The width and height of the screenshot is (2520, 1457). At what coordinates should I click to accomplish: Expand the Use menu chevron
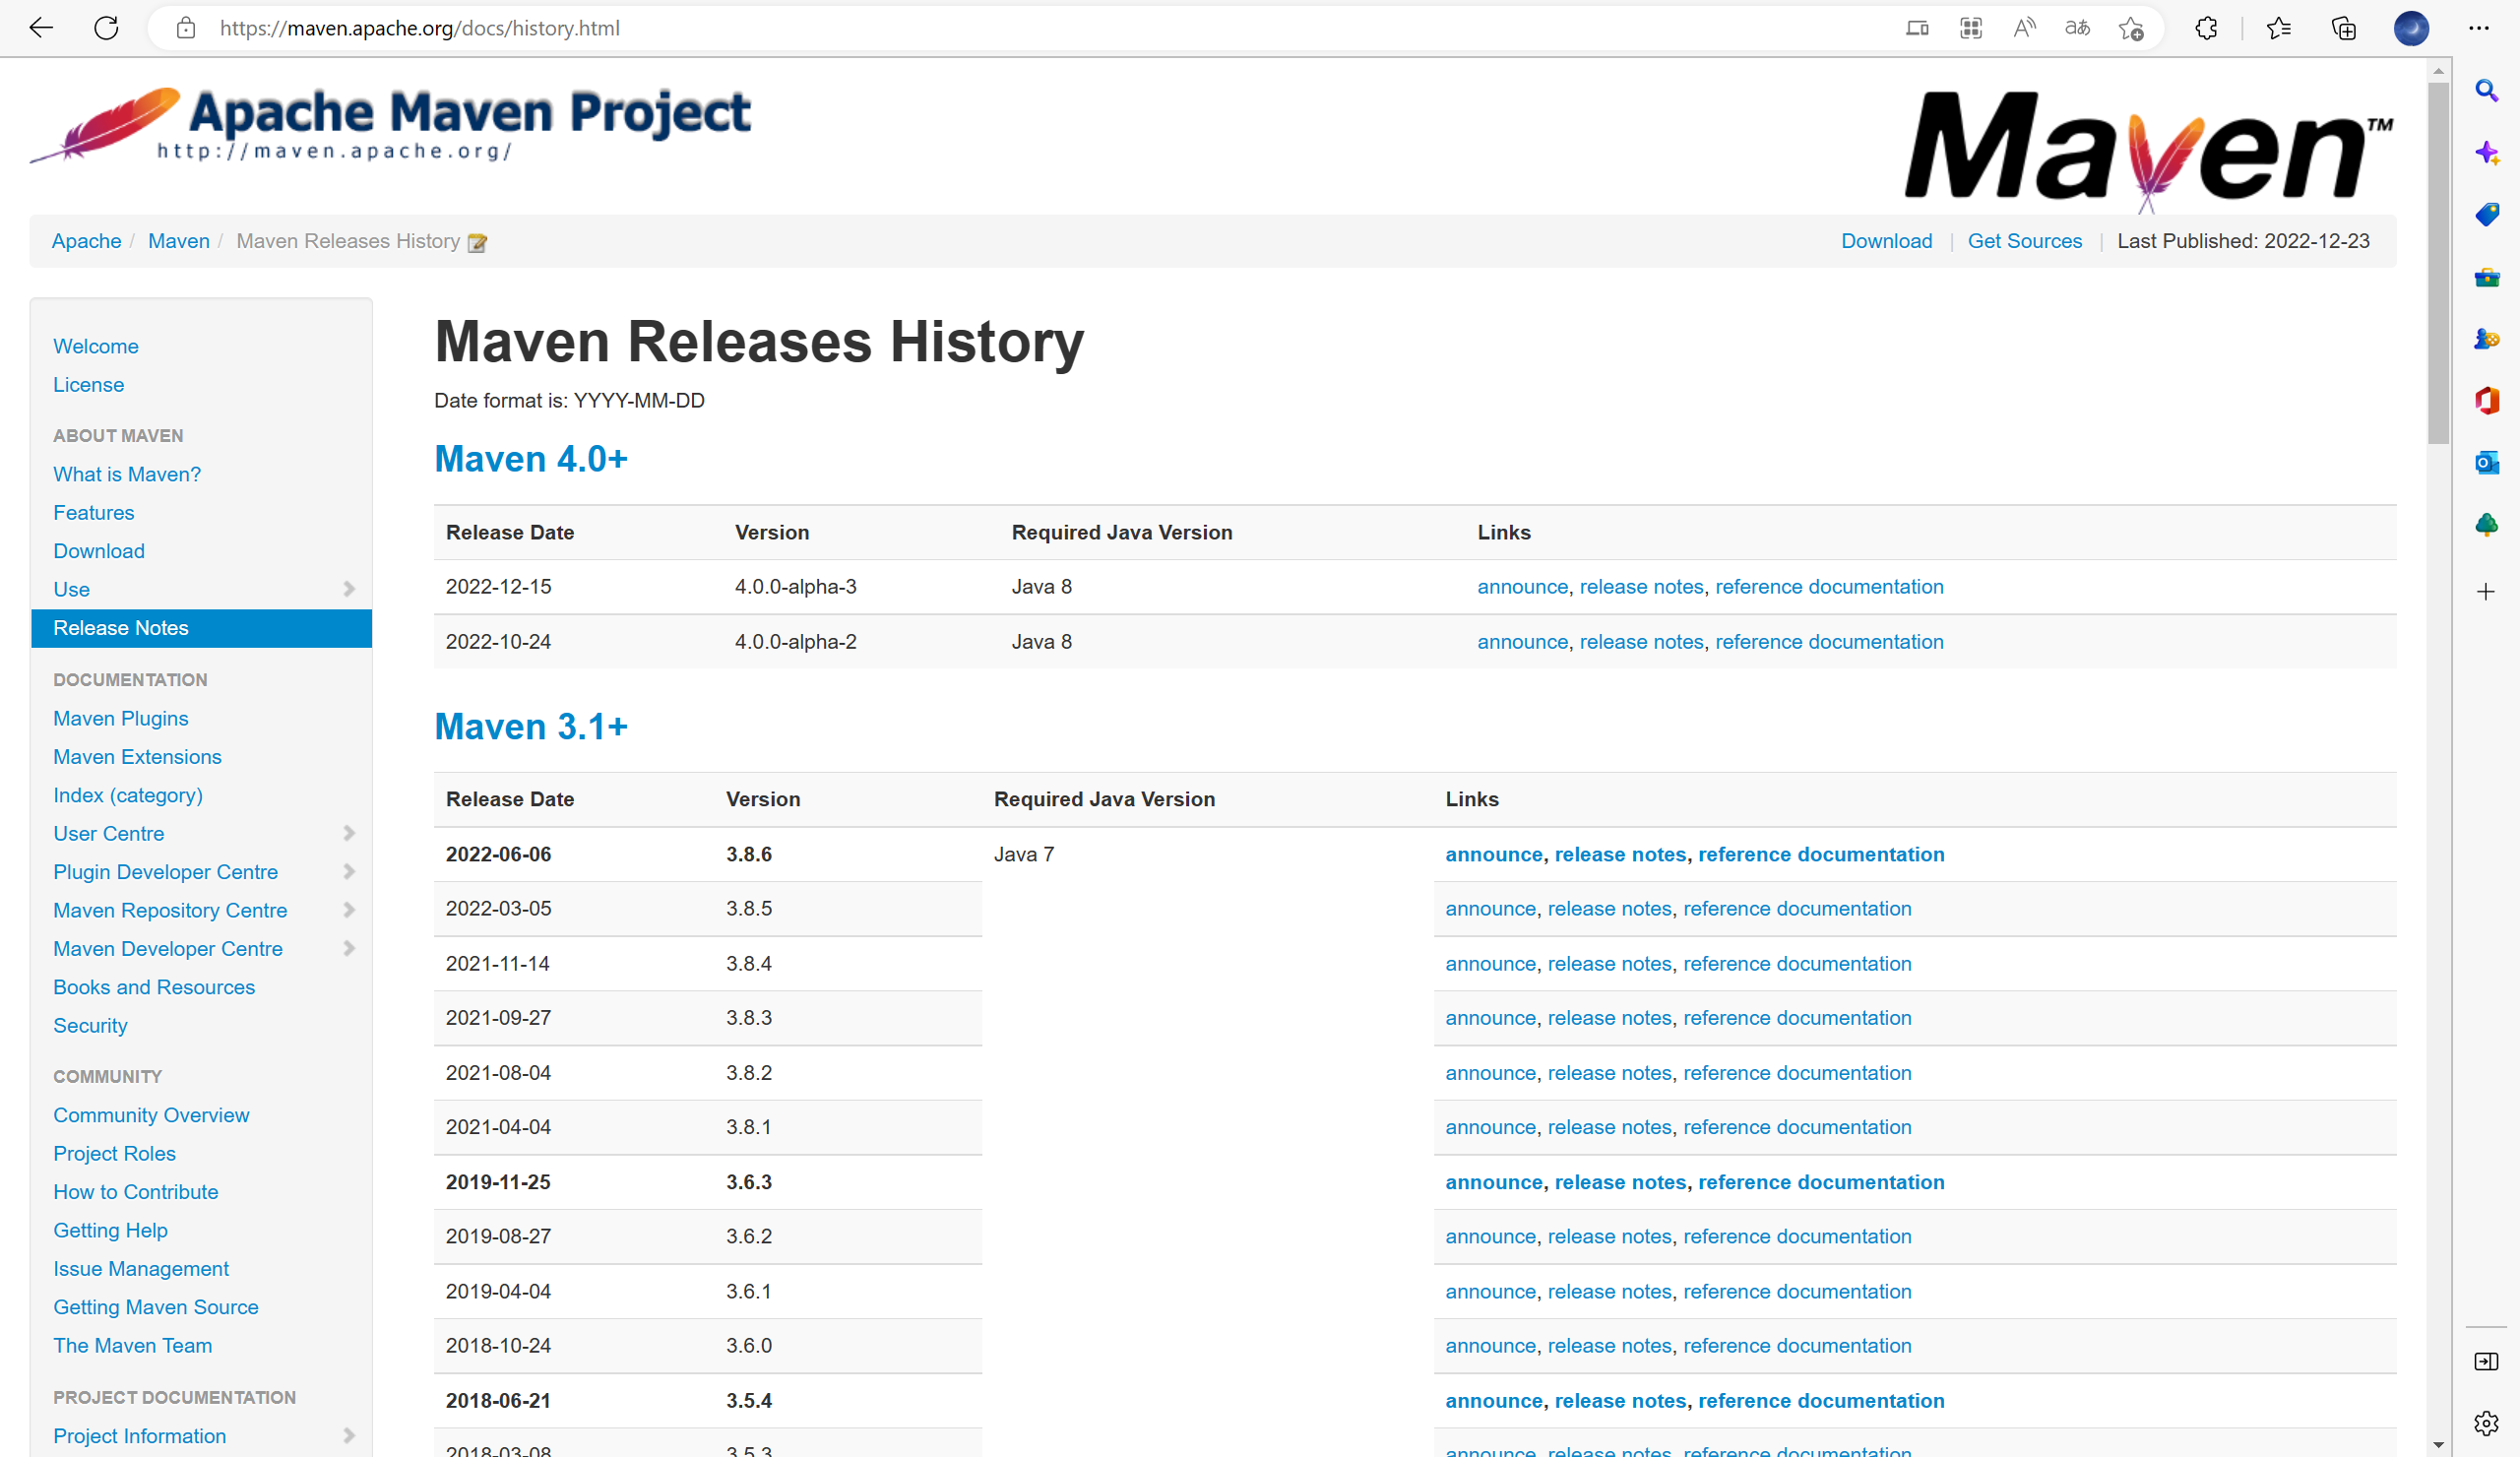349,589
